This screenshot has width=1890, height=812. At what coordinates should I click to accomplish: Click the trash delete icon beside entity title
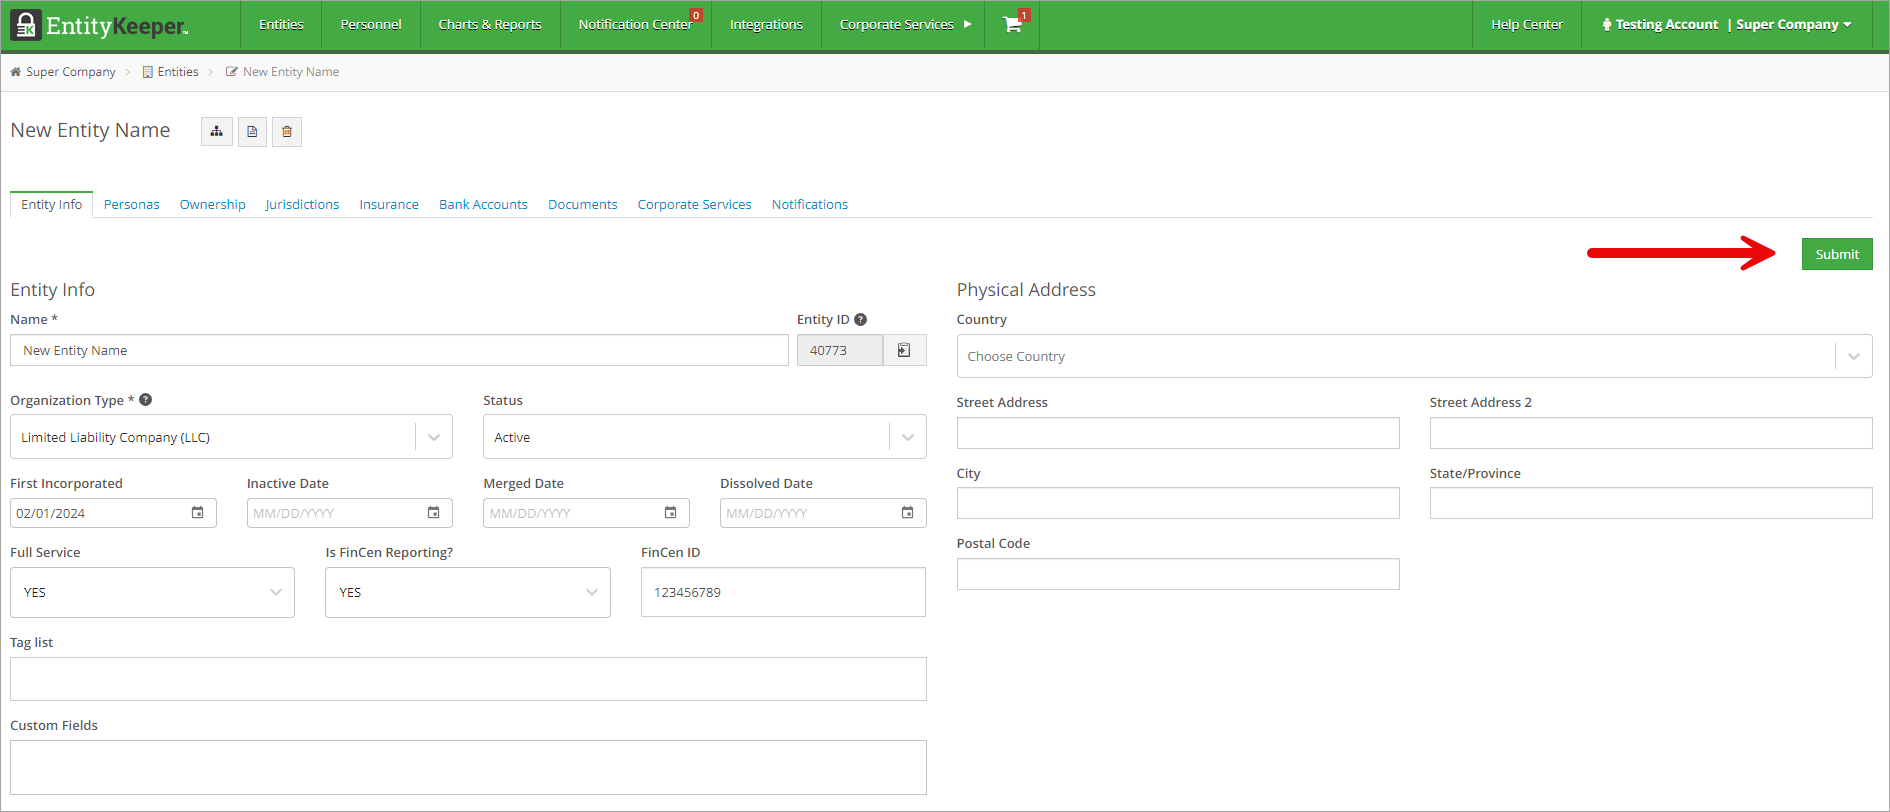(x=287, y=131)
